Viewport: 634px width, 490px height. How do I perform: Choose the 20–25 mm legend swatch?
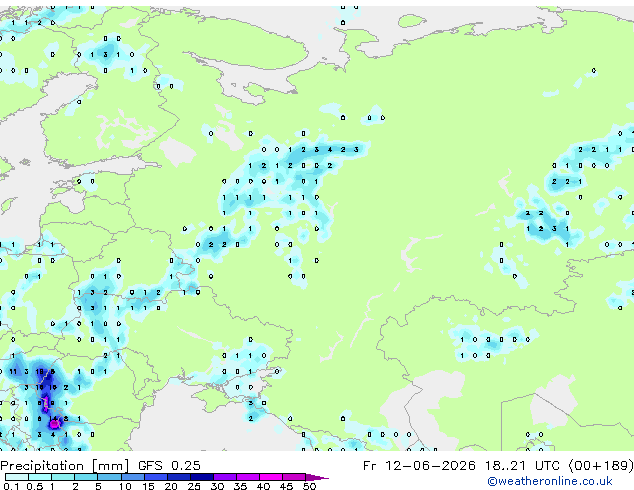178,477
